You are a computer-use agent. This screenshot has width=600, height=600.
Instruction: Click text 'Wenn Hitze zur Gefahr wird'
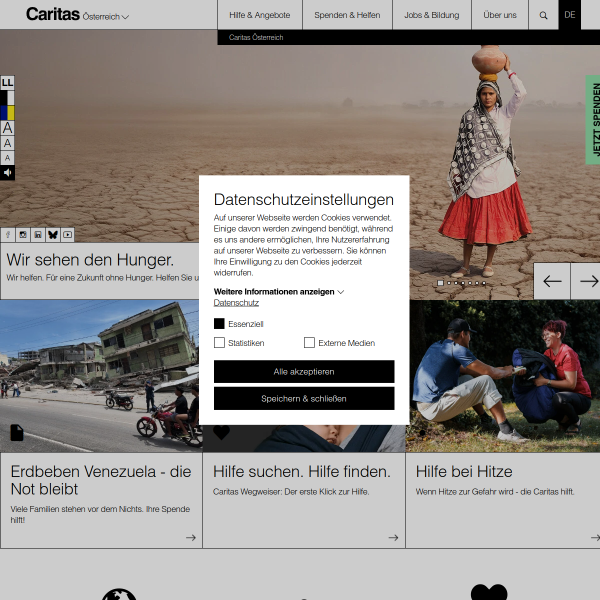click(x=464, y=492)
